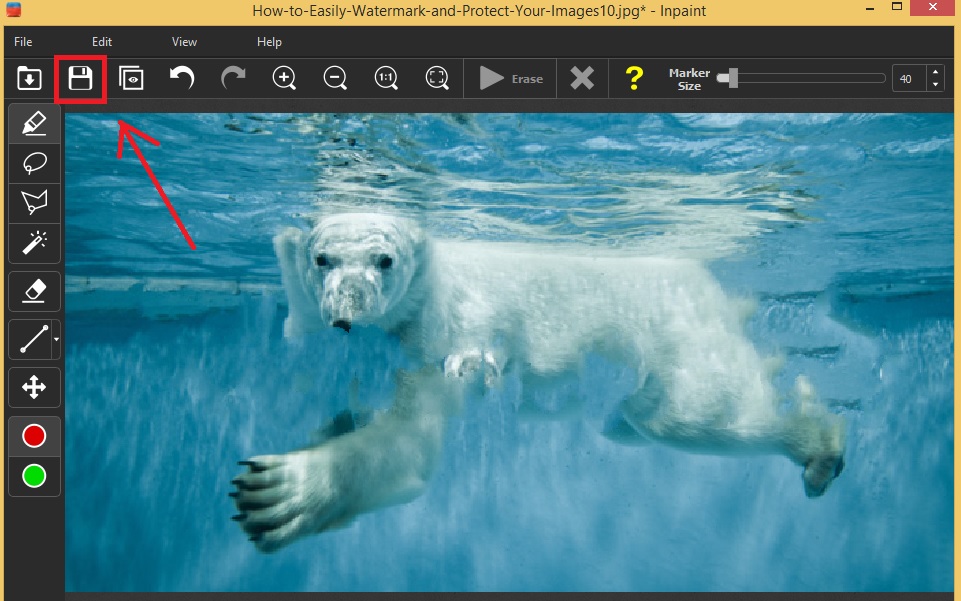
Task: Save the image with floppy disk icon
Action: point(80,79)
